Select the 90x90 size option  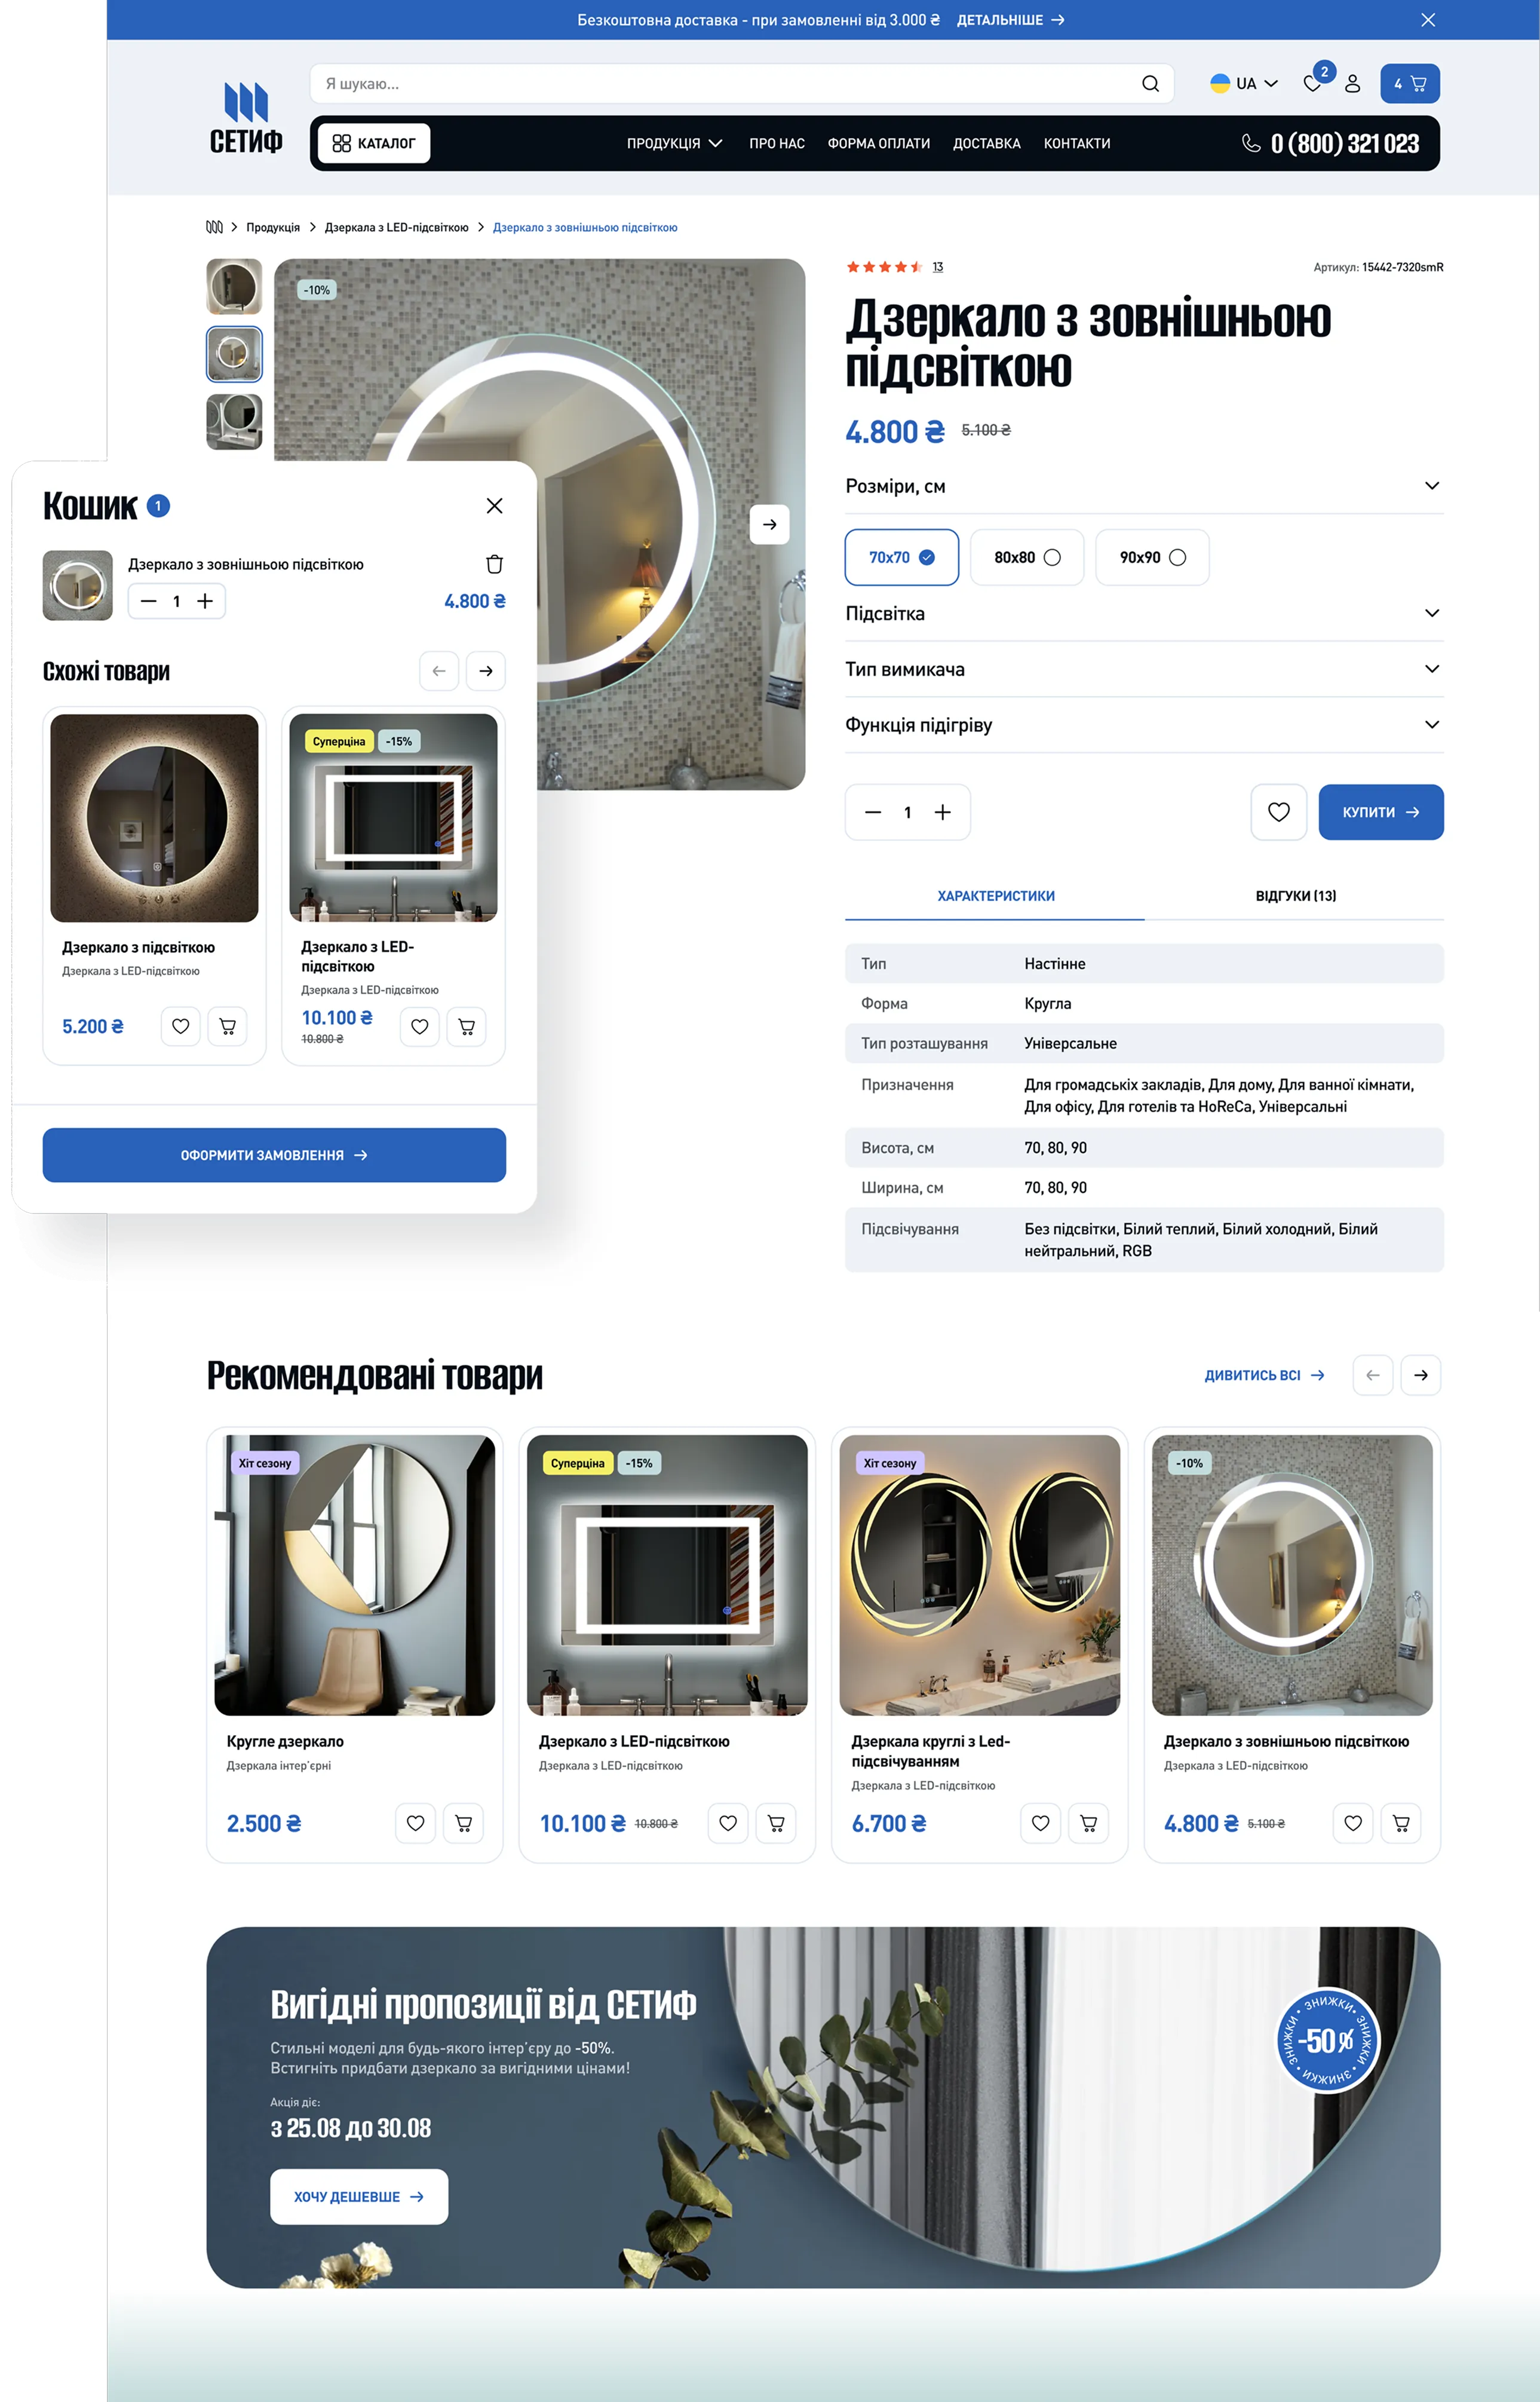[1152, 557]
